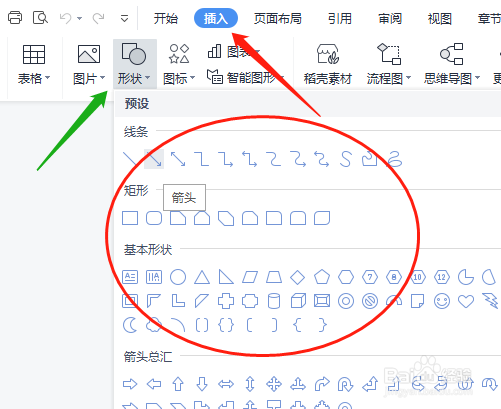Screen dimensions: 501x409
Task: Select the quad arrow block shape
Action: click(274, 384)
